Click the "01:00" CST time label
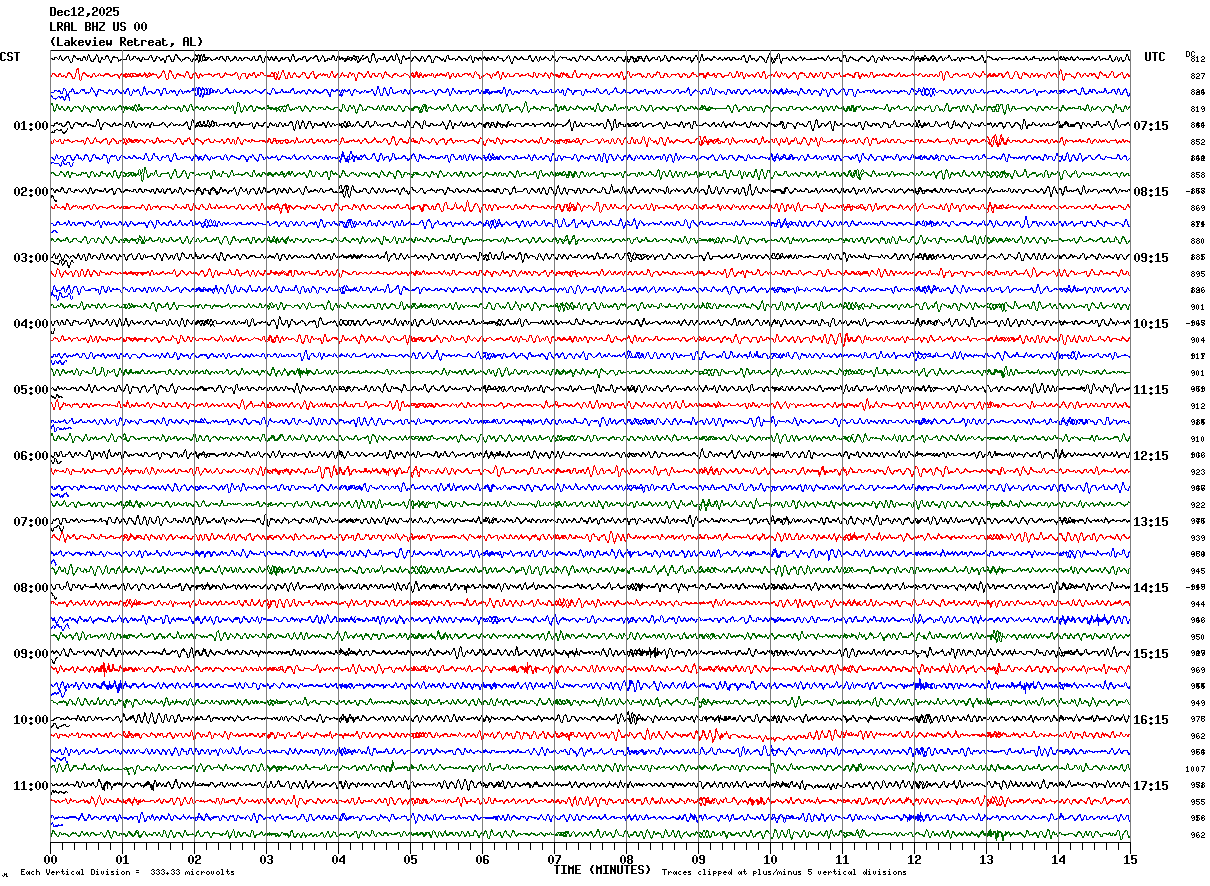 (x=31, y=126)
